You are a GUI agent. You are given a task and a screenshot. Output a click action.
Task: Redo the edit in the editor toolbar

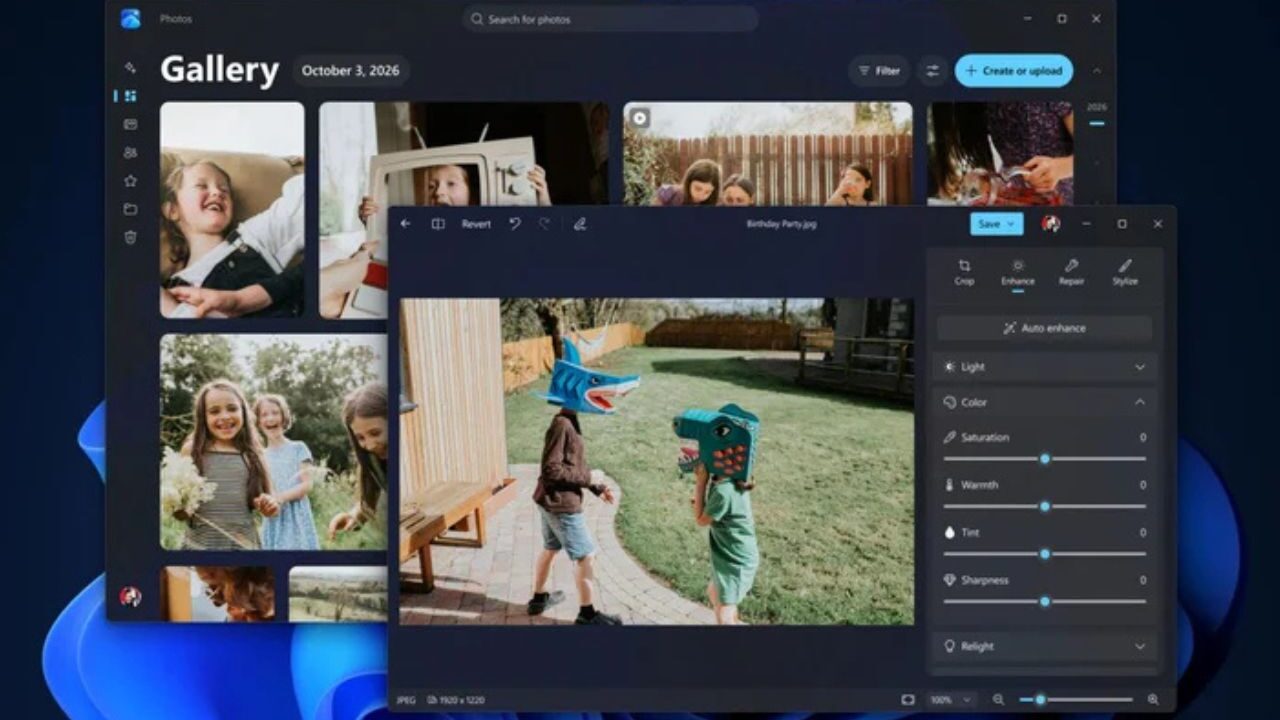click(544, 224)
